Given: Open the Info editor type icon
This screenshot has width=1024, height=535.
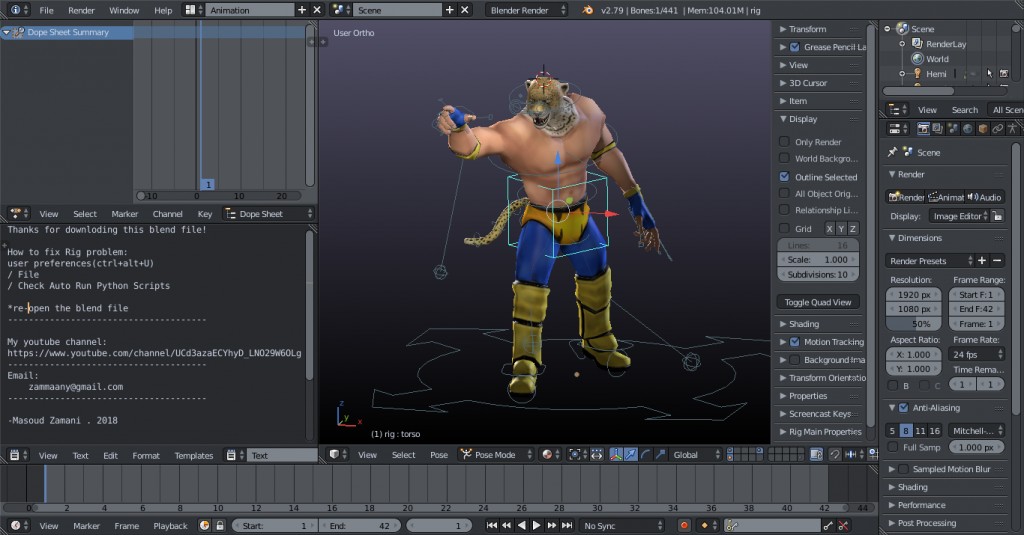Looking at the screenshot, I should click(19, 10).
